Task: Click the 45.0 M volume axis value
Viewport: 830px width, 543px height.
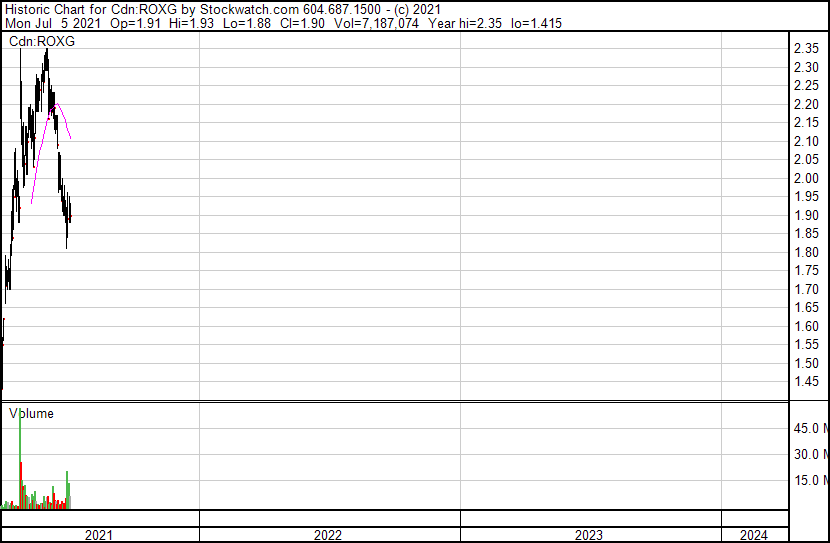Action: tap(811, 428)
